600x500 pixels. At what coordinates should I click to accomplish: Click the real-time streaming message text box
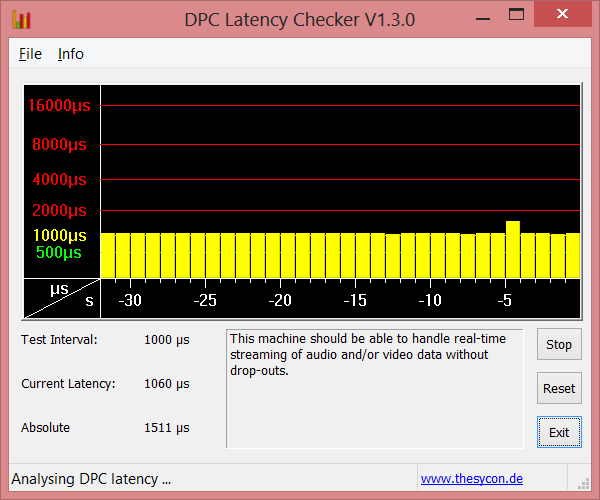(375, 388)
